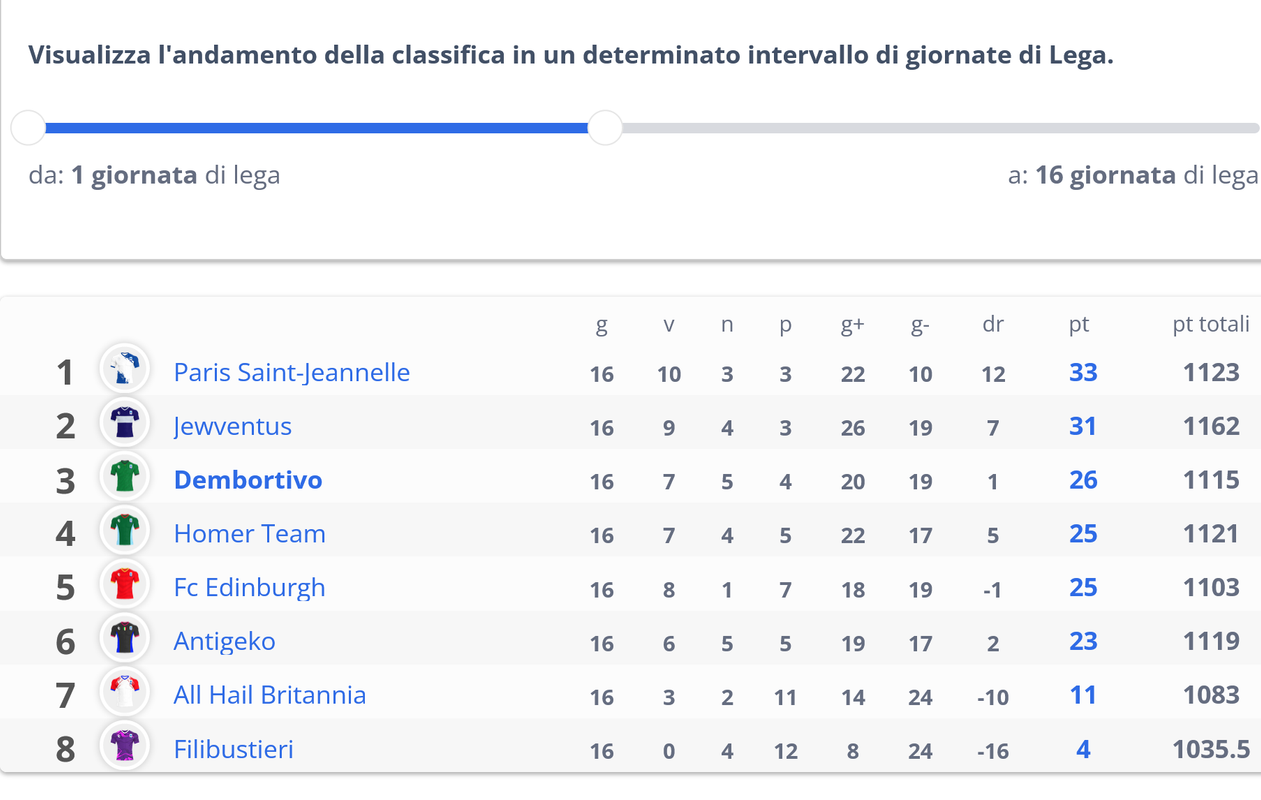Click All Hail Britannia jersey icon
The height and width of the screenshot is (800, 1261).
(125, 695)
